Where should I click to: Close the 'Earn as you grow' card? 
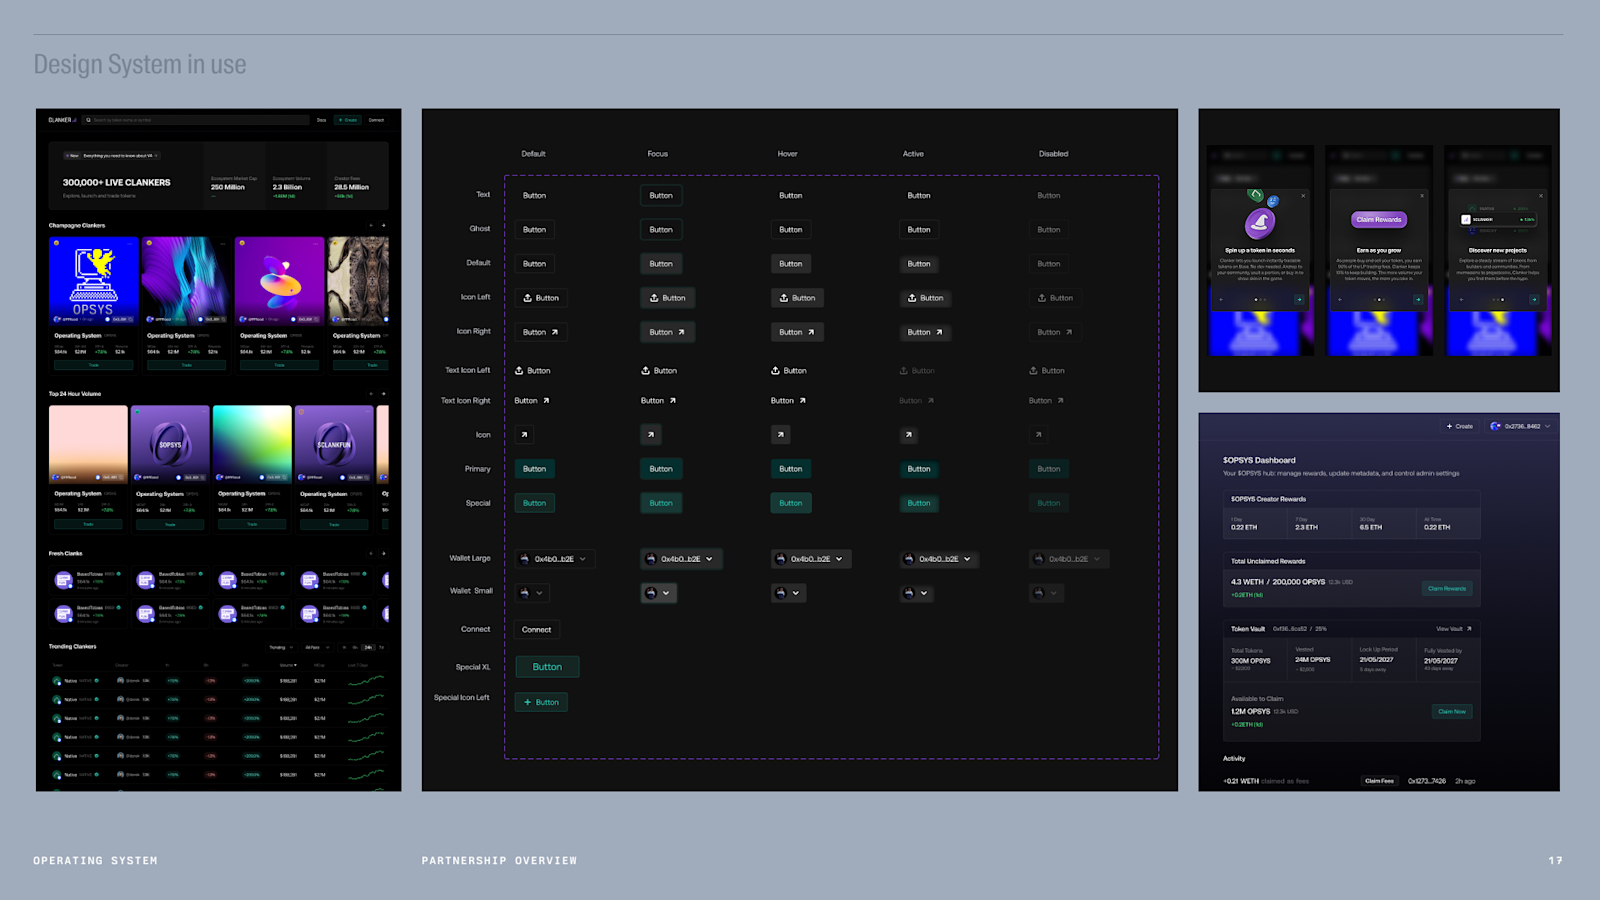[1422, 196]
